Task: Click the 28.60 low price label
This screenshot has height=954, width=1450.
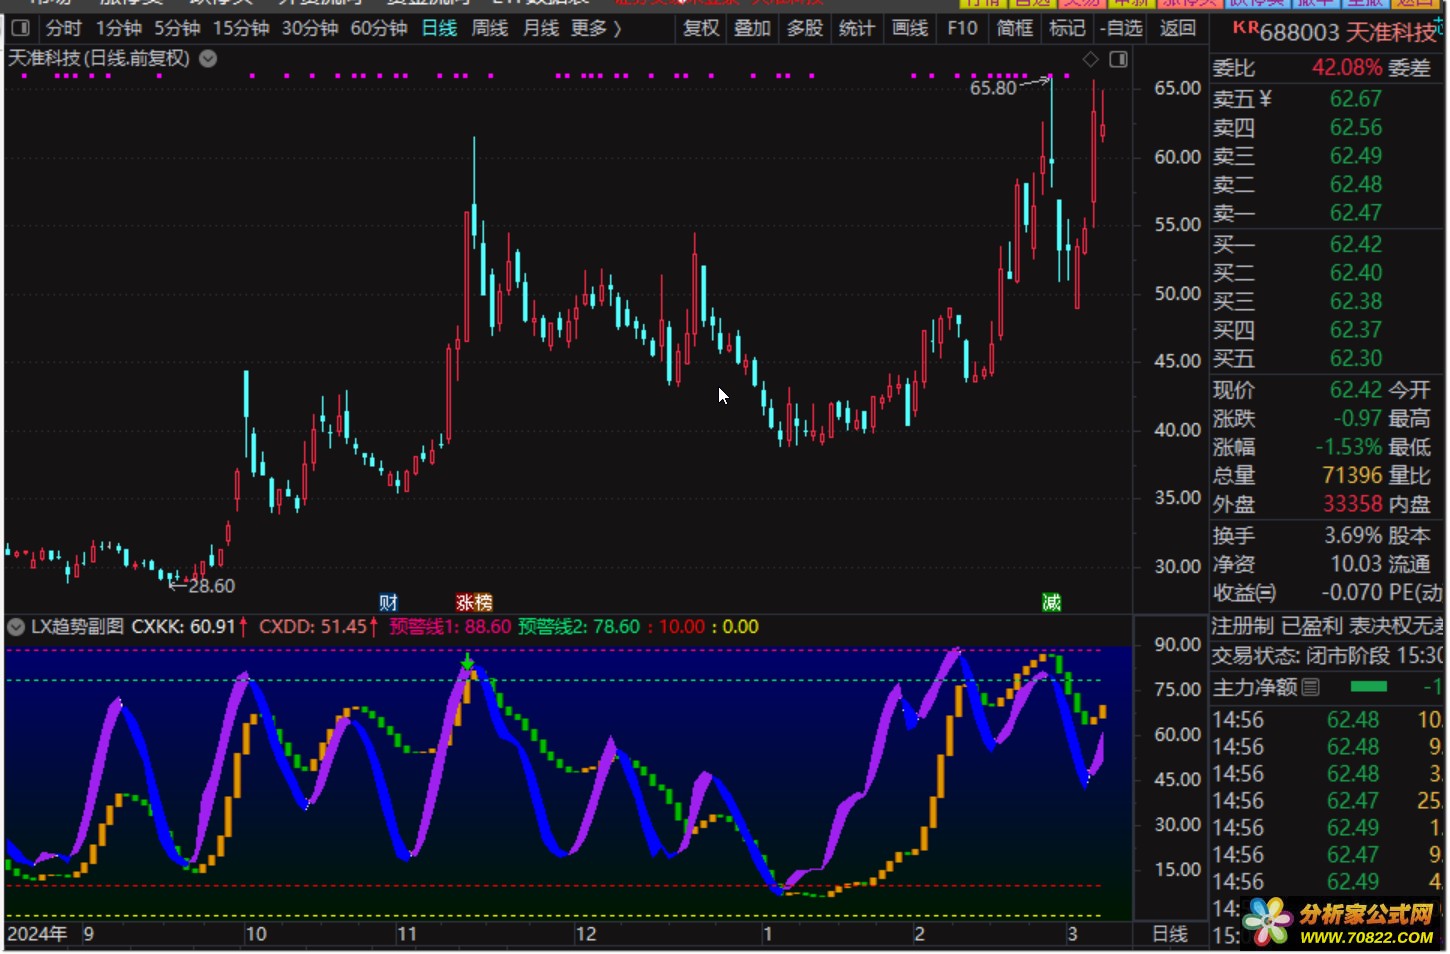Action: 212,586
